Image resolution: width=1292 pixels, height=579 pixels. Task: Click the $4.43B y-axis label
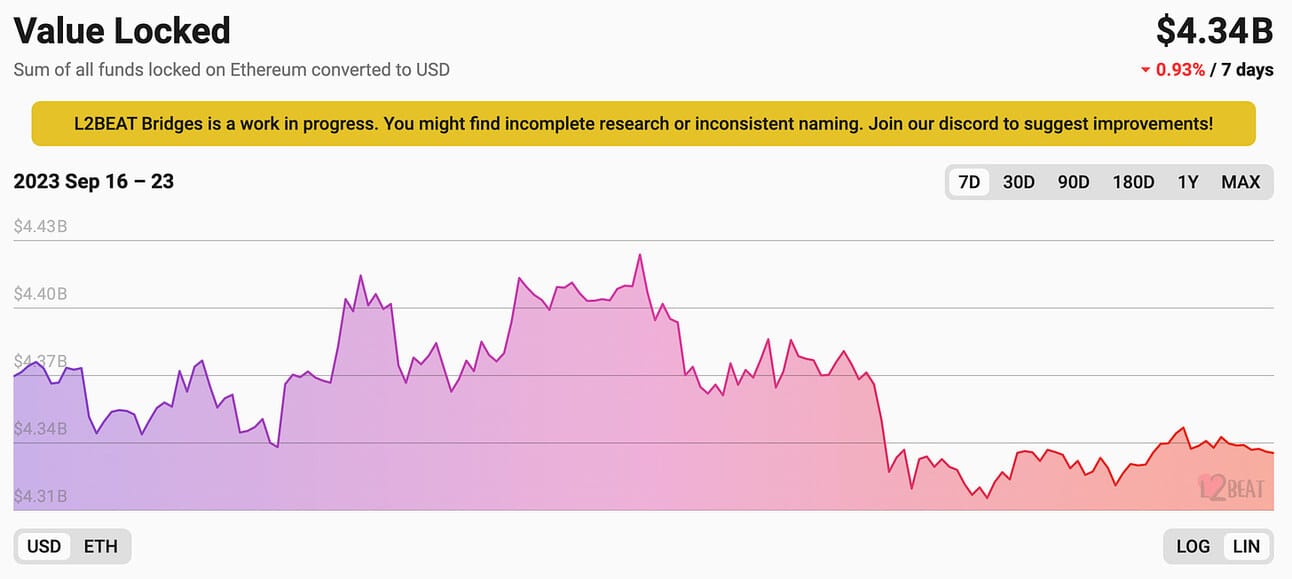40,227
